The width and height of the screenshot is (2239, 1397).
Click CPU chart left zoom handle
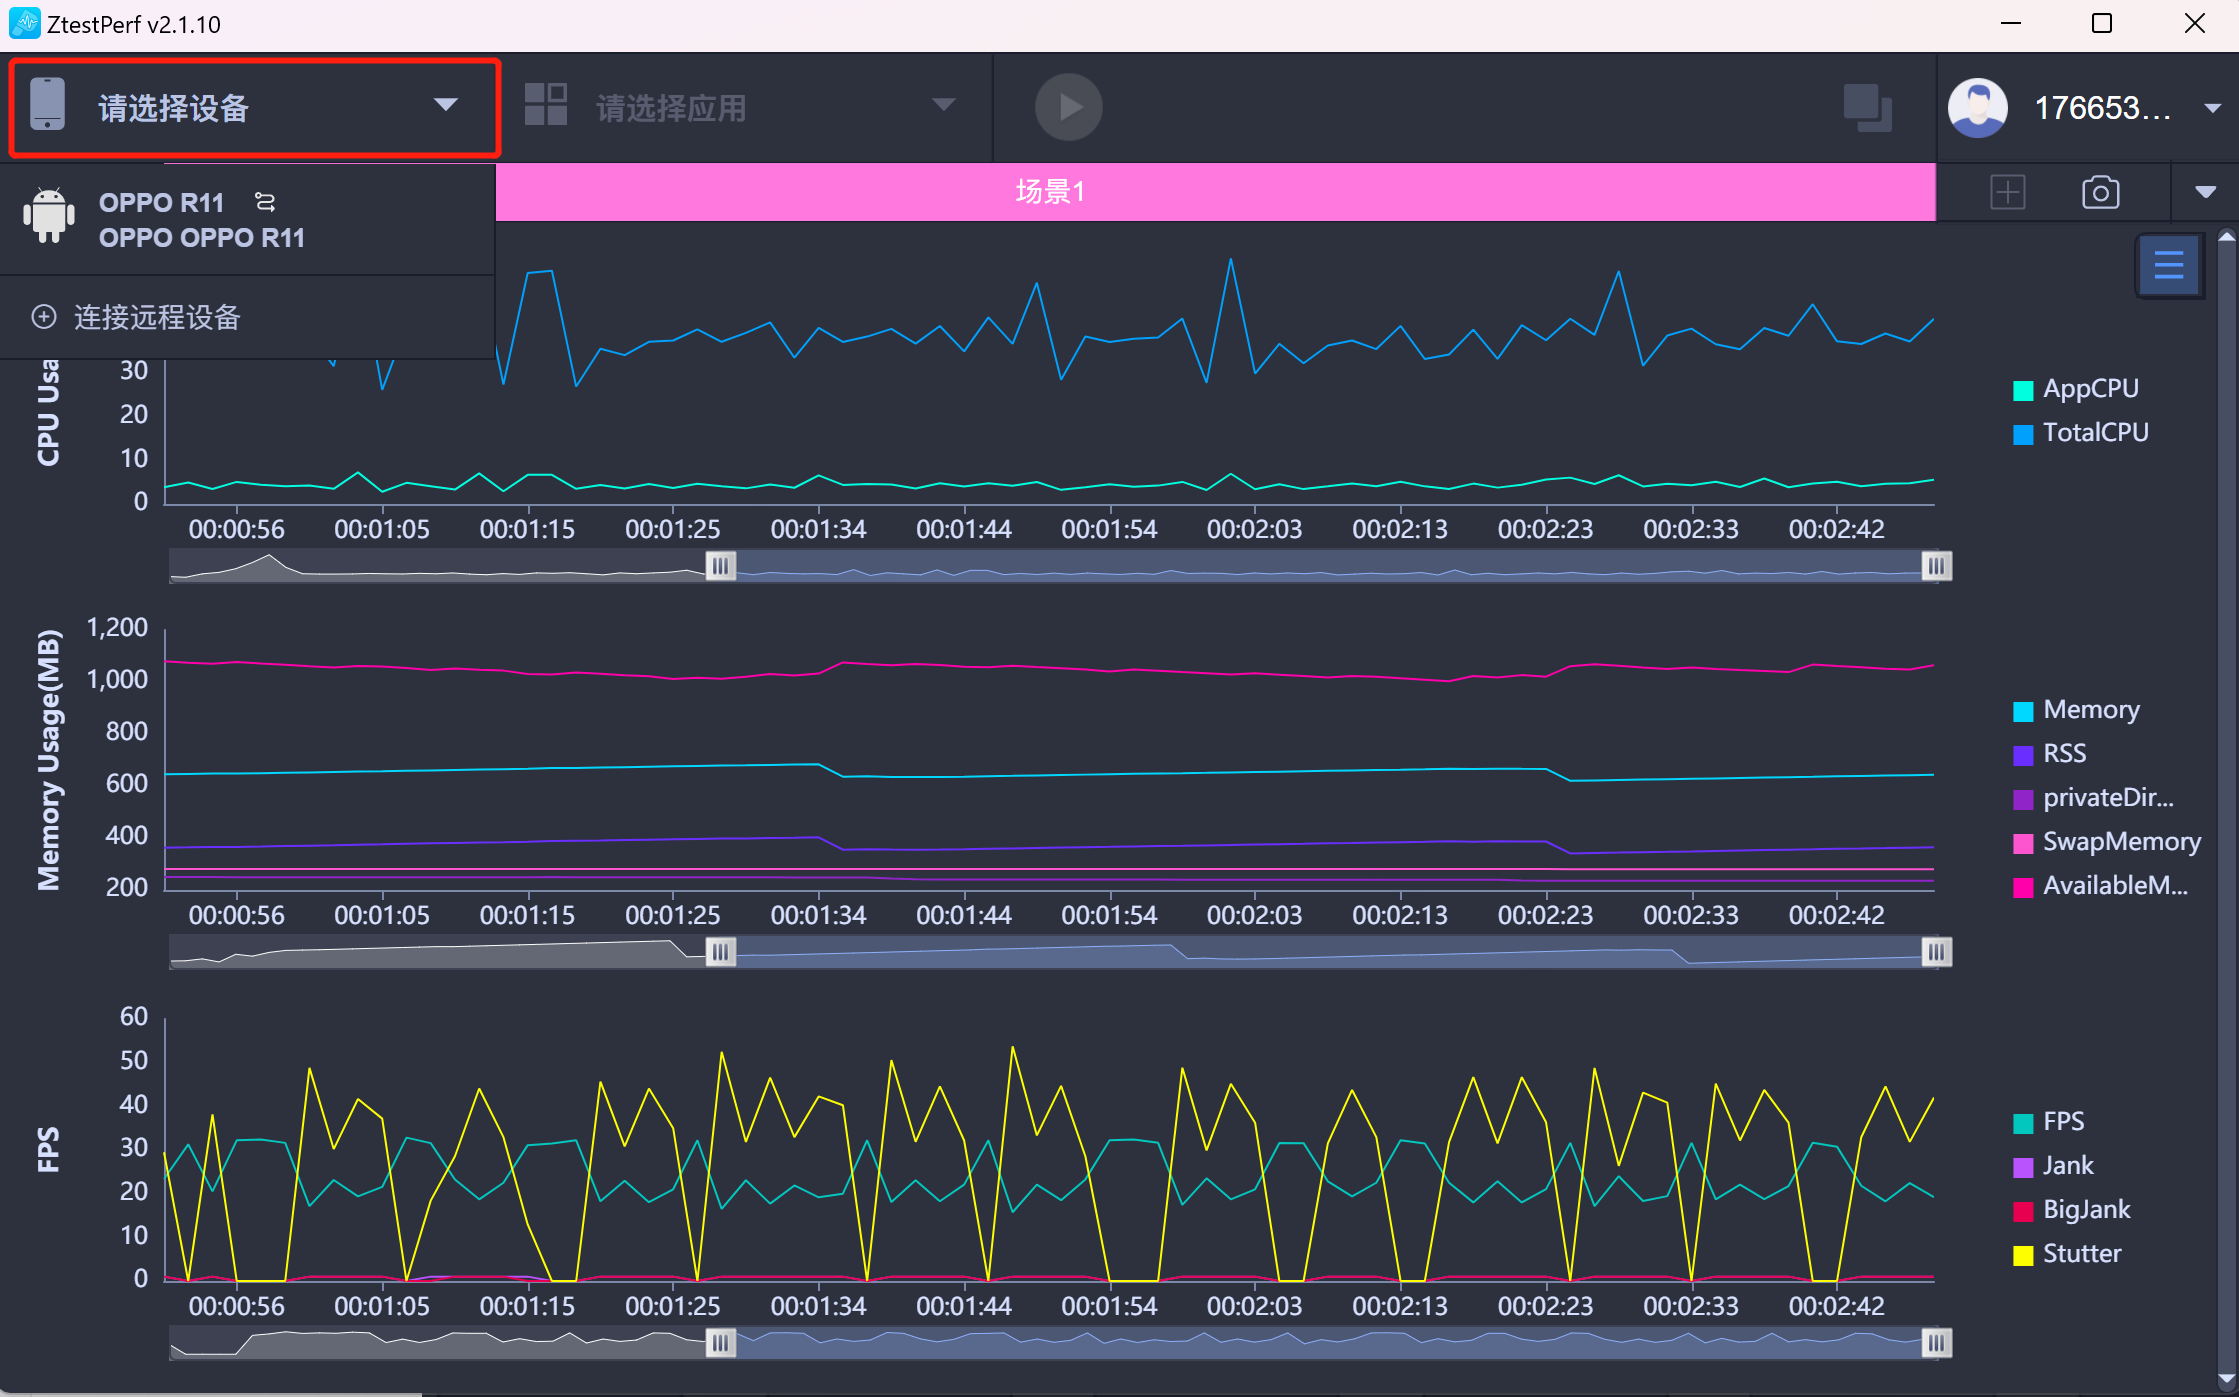720,566
